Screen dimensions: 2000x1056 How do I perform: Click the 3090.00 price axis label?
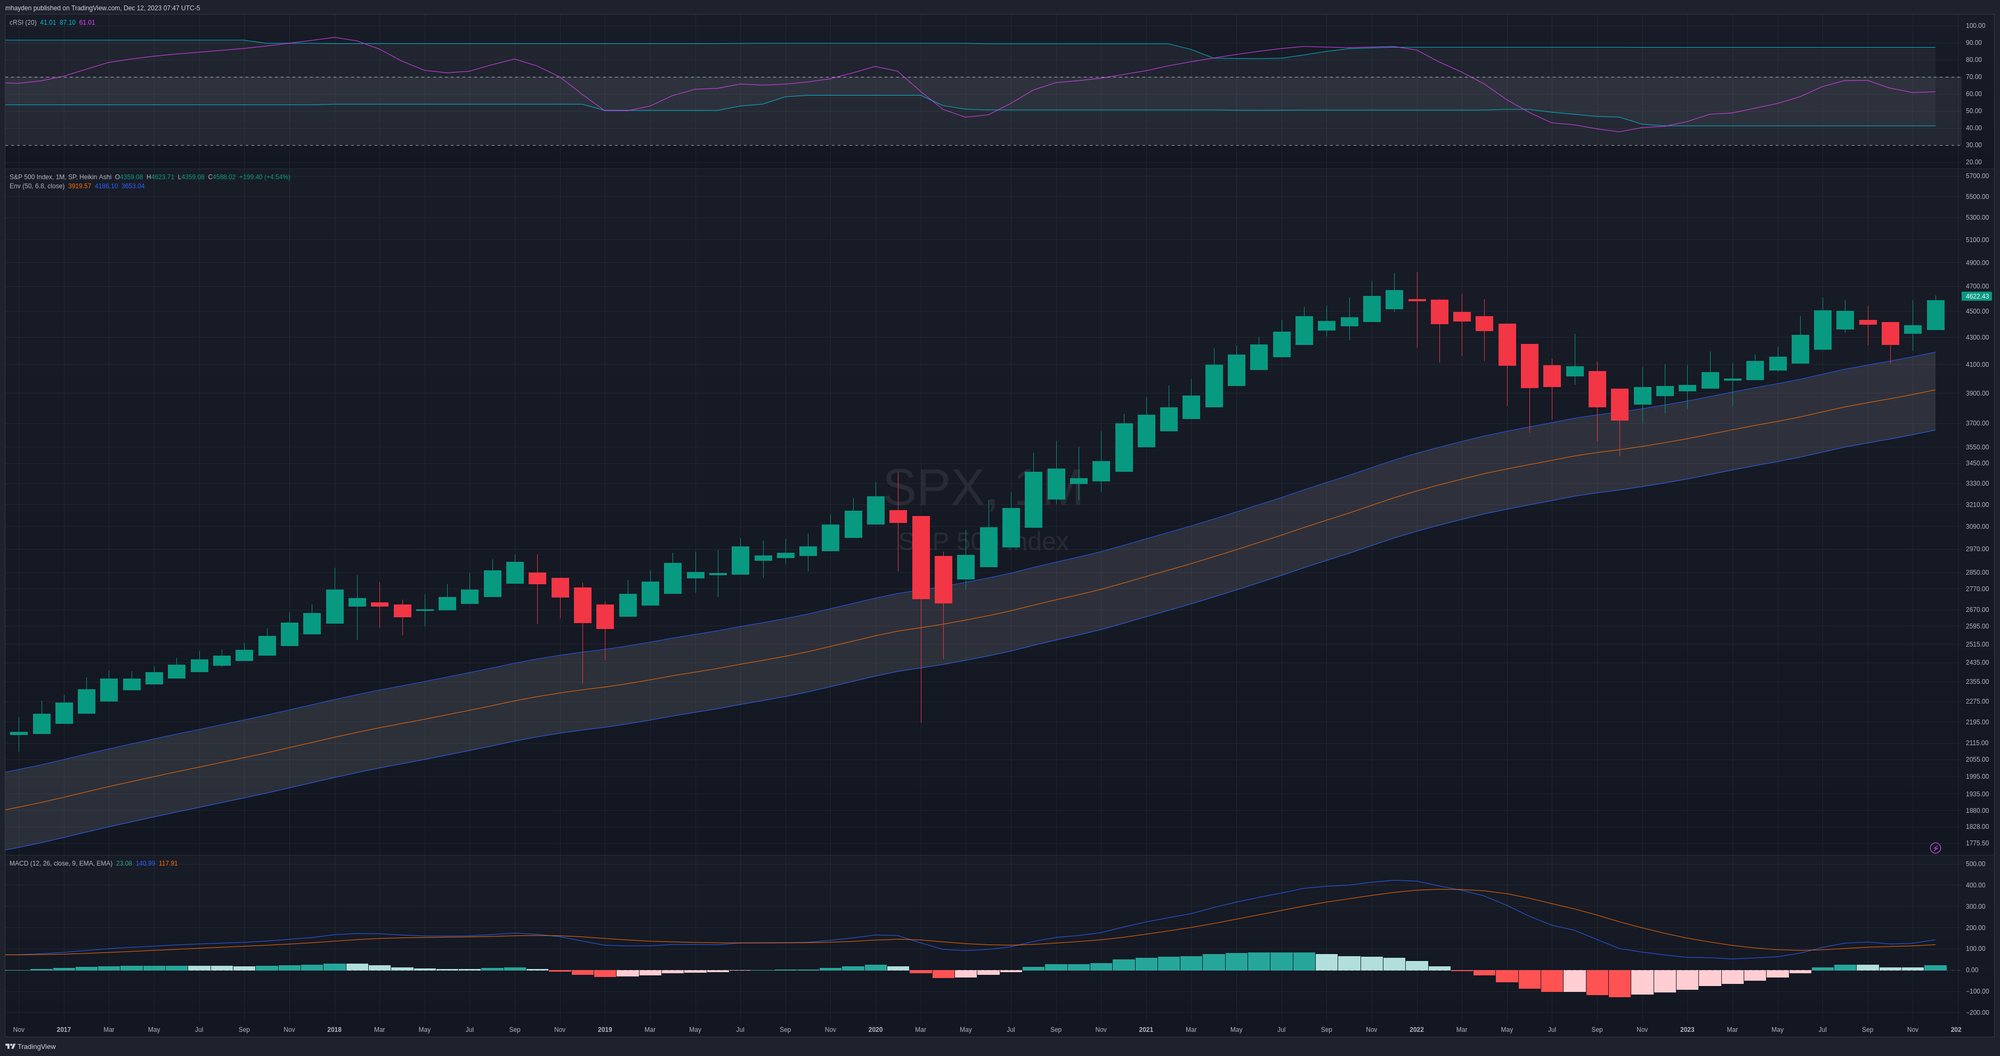click(1977, 527)
